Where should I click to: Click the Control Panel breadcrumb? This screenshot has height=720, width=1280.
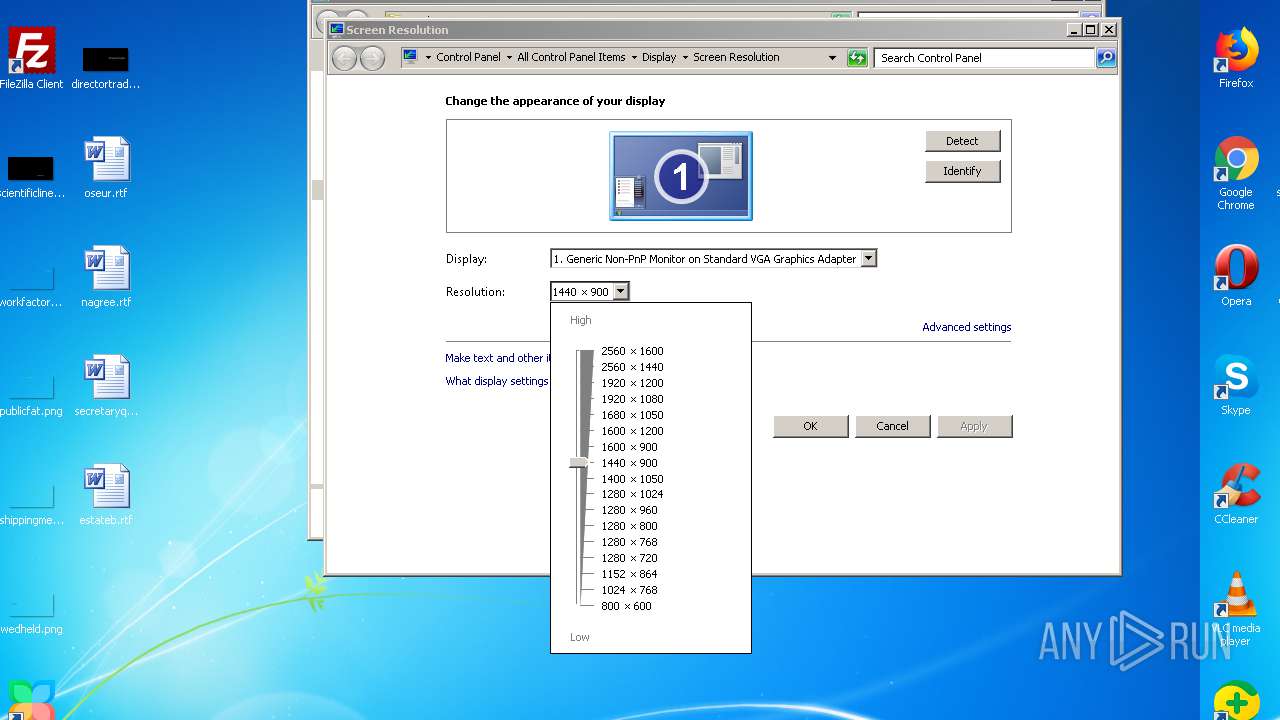click(468, 57)
